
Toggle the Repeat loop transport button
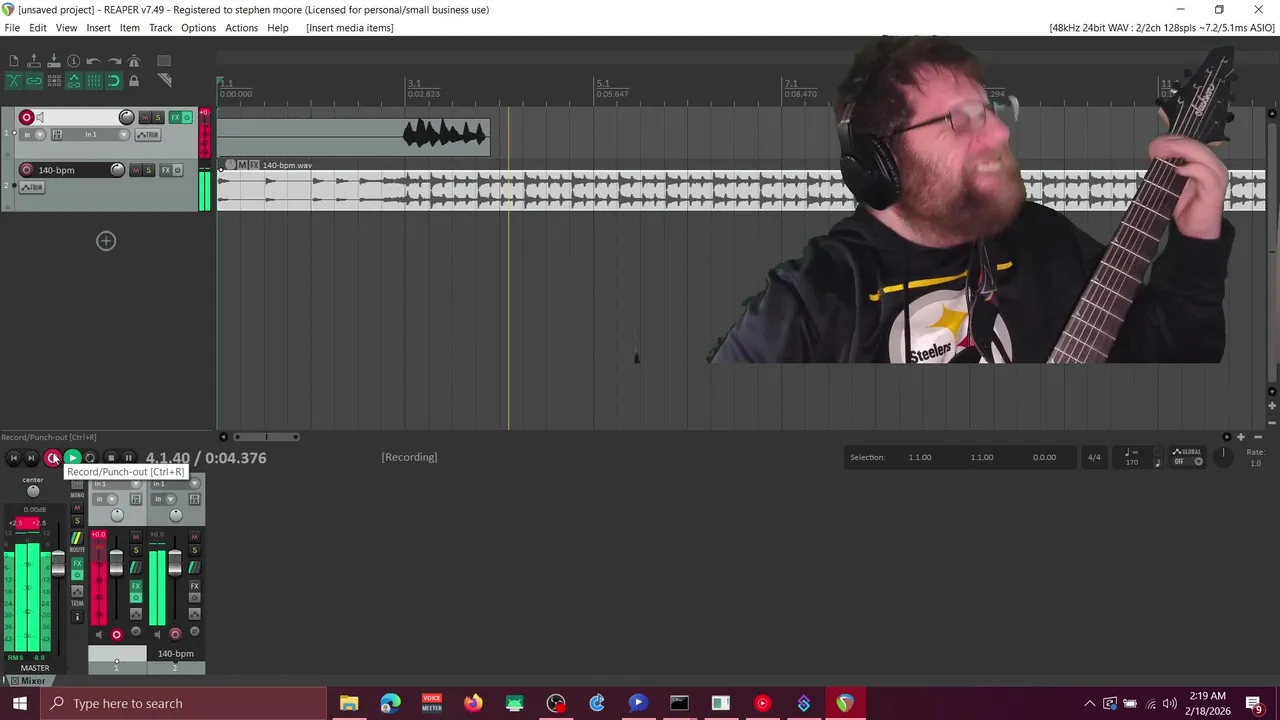(x=90, y=458)
